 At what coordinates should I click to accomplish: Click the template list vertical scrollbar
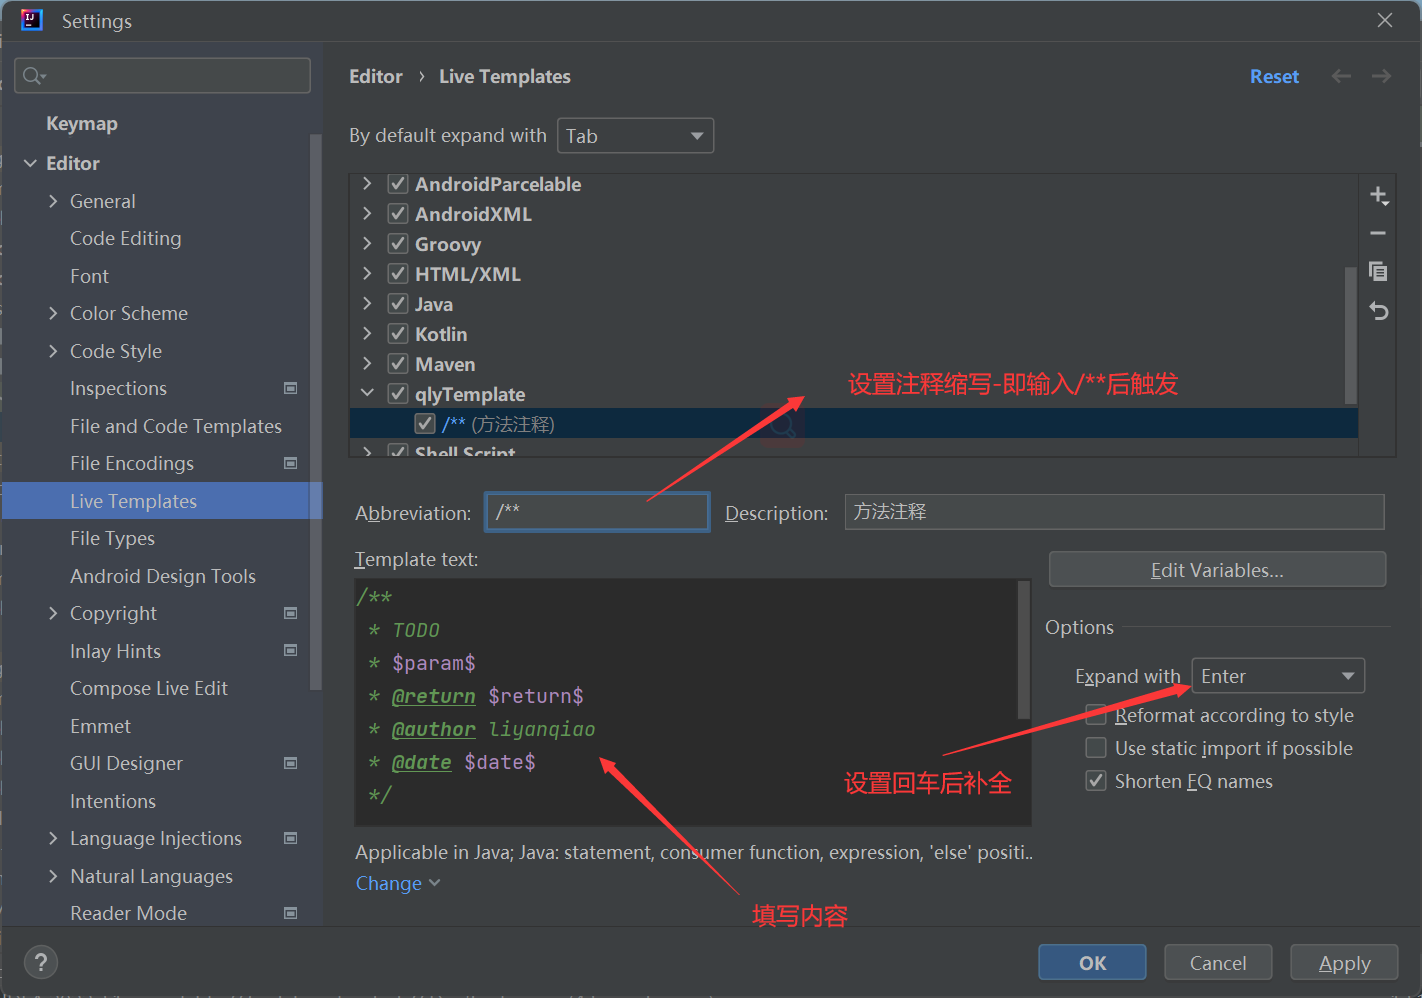pyautogui.click(x=1351, y=335)
